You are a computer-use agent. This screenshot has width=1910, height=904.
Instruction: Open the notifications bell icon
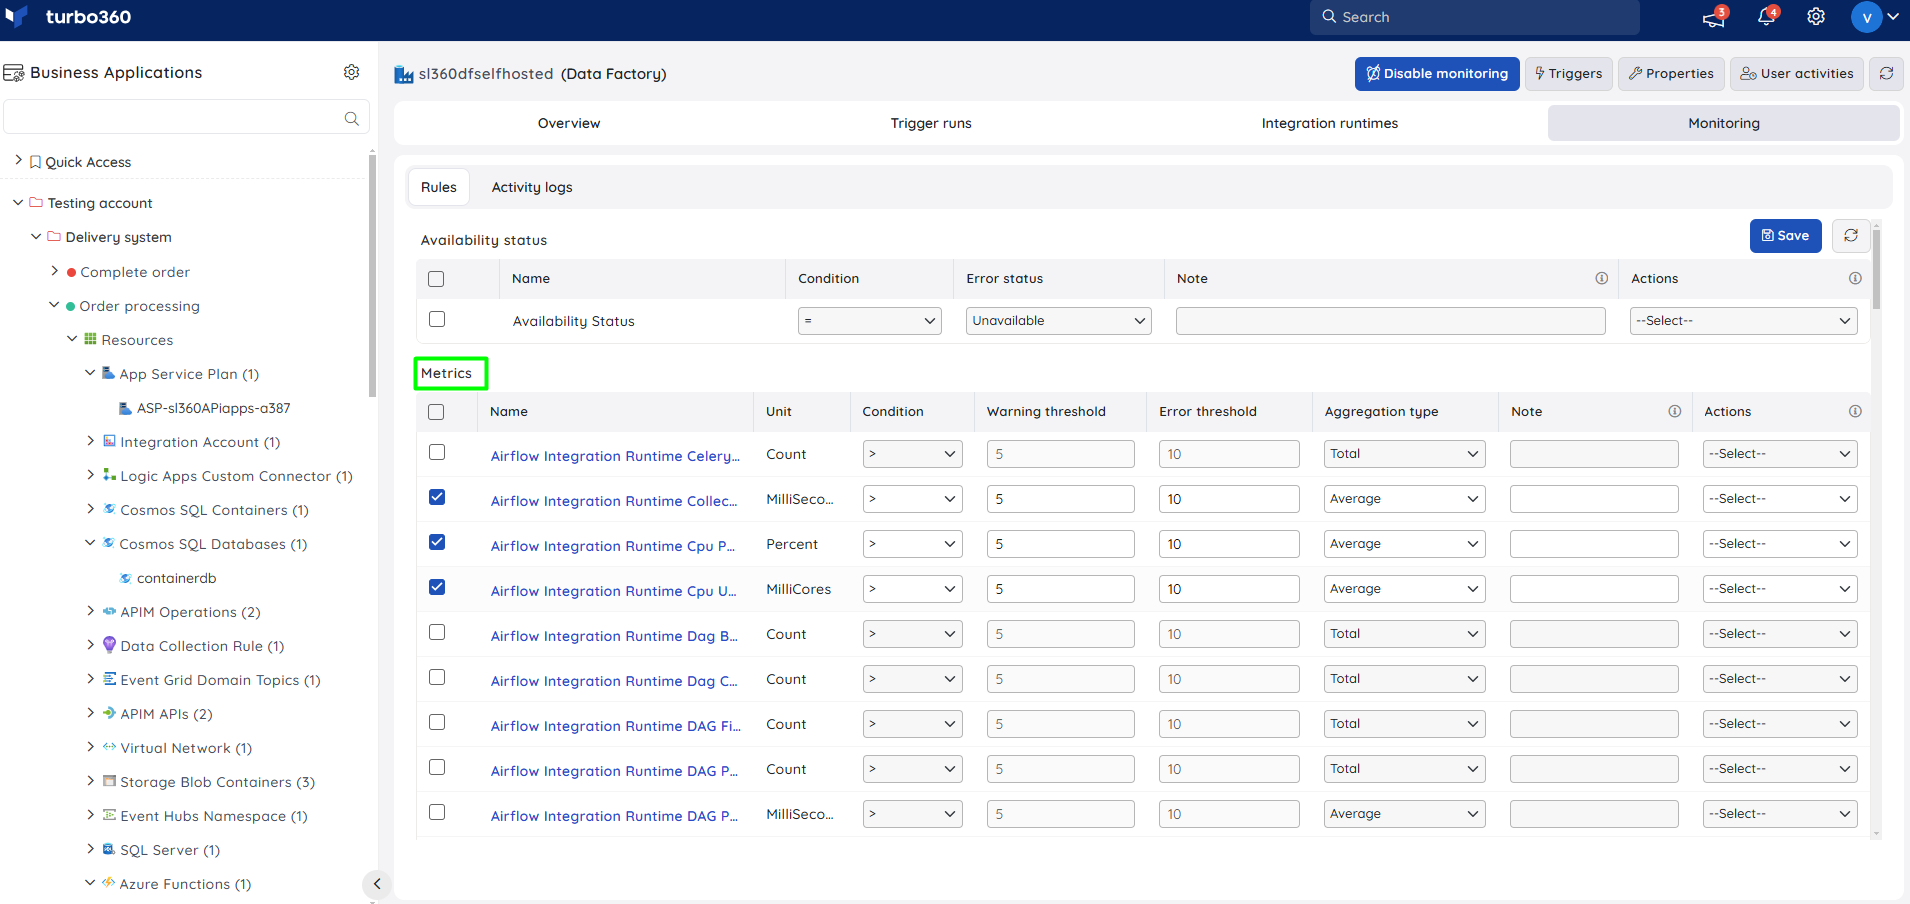pos(1766,17)
